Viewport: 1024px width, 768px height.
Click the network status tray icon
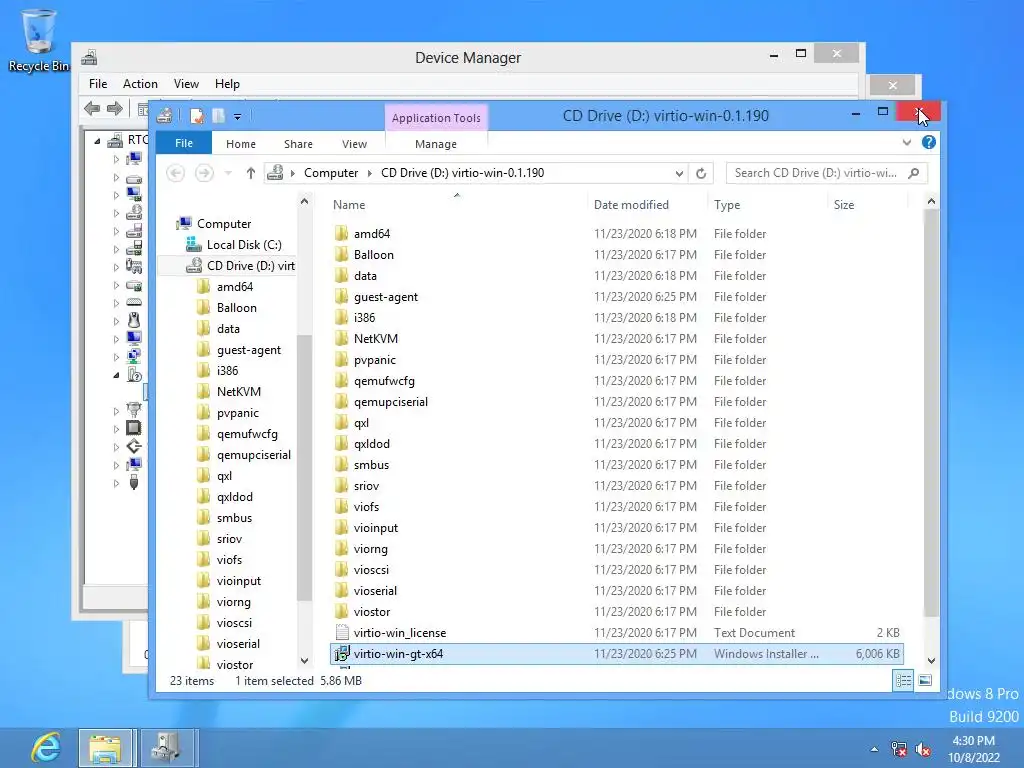899,749
